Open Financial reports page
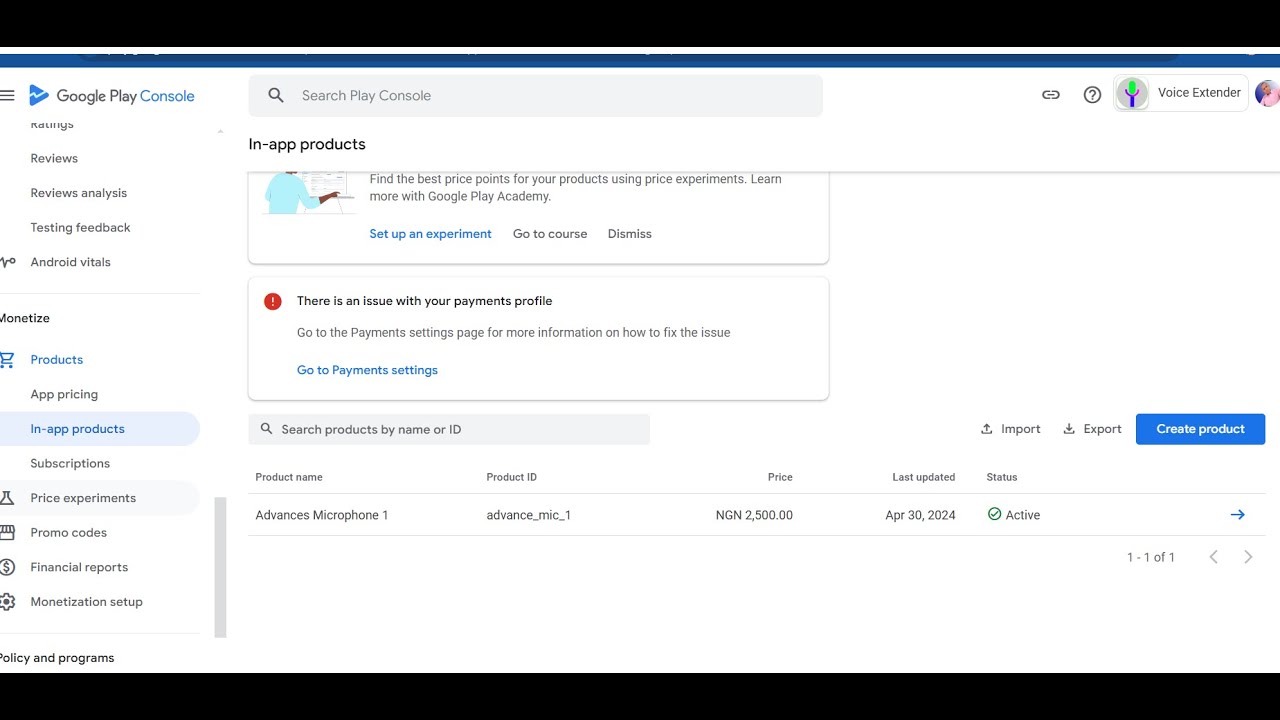The height and width of the screenshot is (720, 1280). (79, 567)
